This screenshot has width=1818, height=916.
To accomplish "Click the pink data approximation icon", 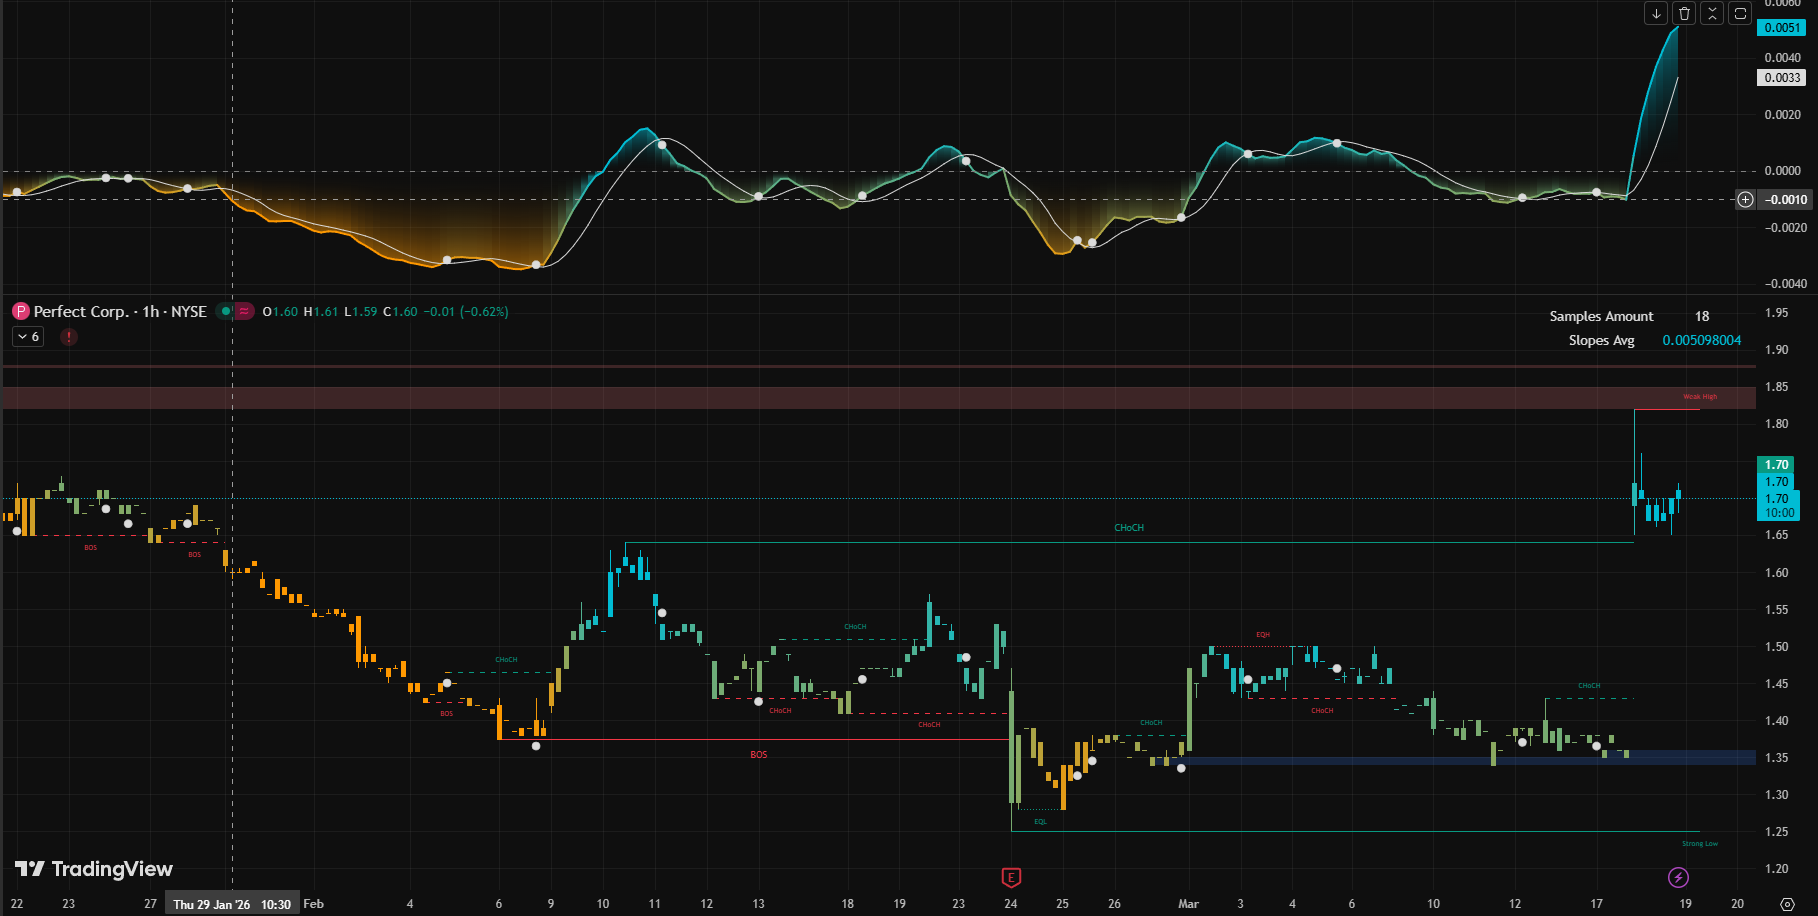I will 244,311.
